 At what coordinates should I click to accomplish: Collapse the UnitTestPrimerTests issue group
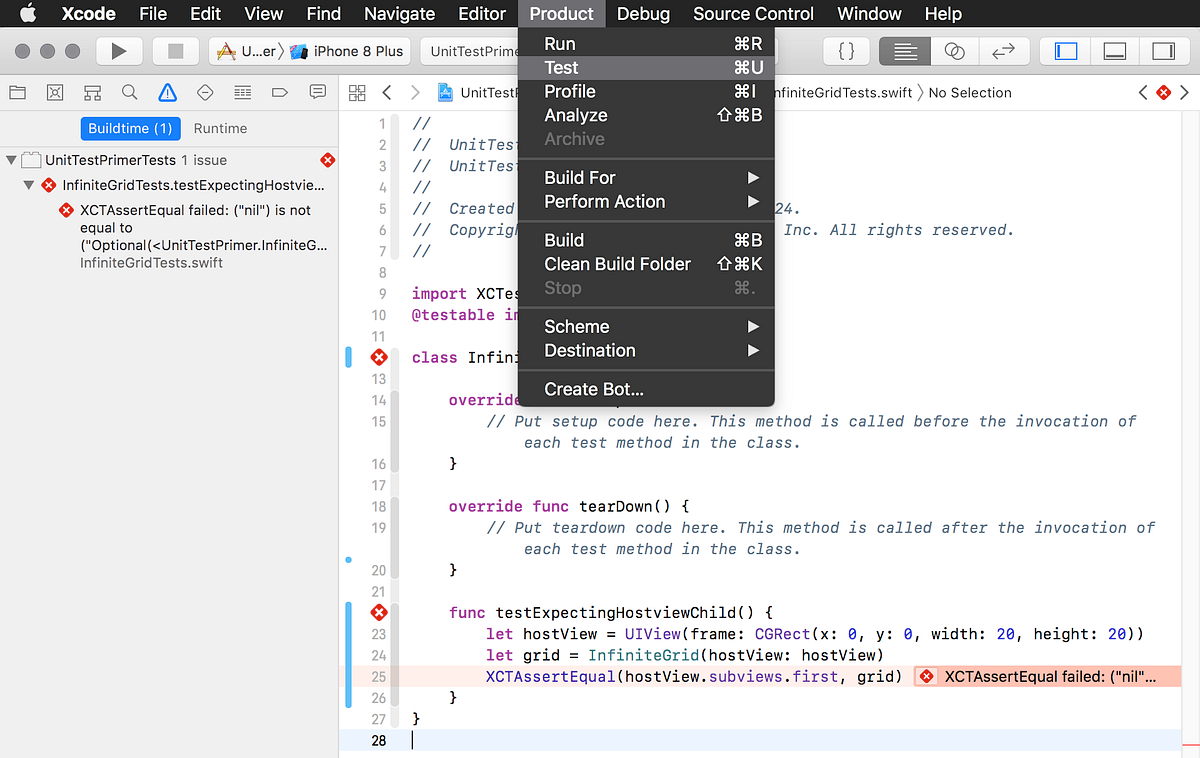coord(10,160)
